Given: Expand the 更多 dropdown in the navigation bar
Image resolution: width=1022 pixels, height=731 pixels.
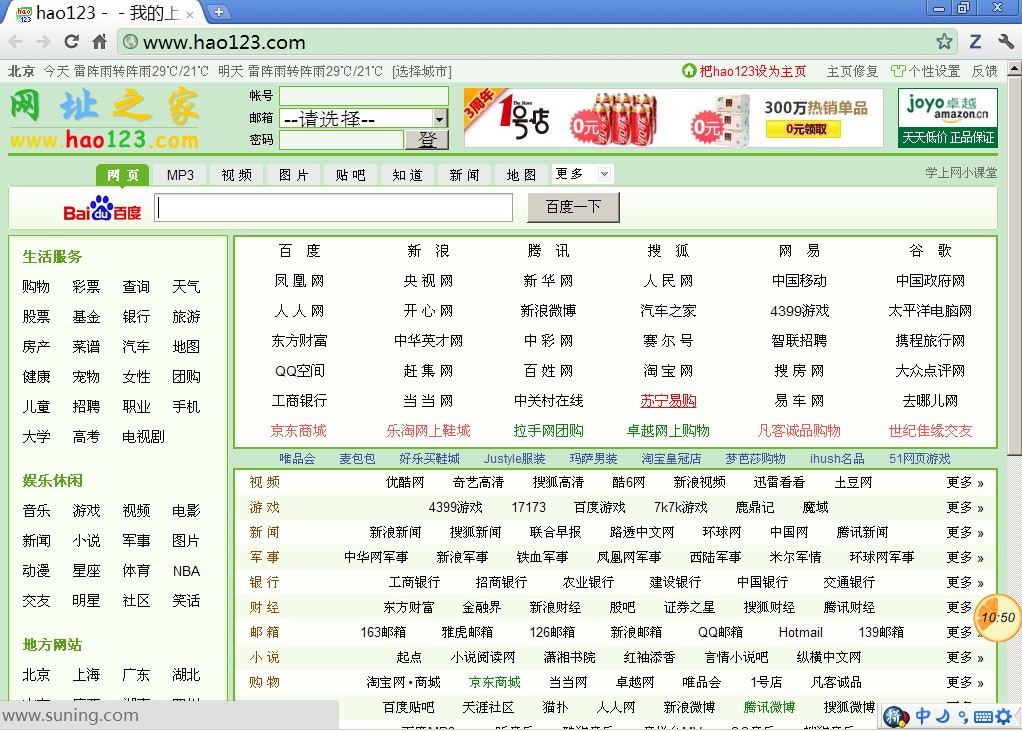Looking at the screenshot, I should (x=581, y=173).
